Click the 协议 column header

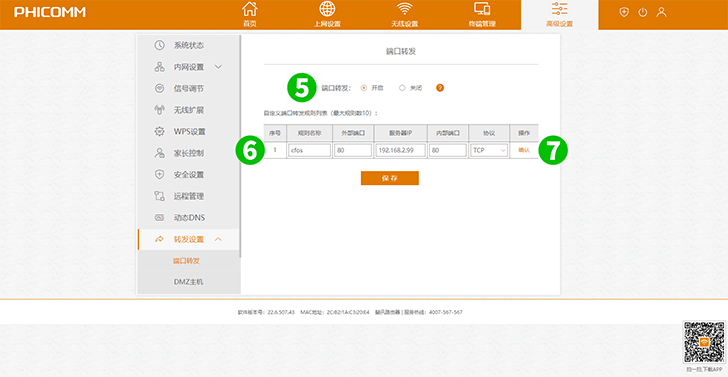[x=489, y=133]
